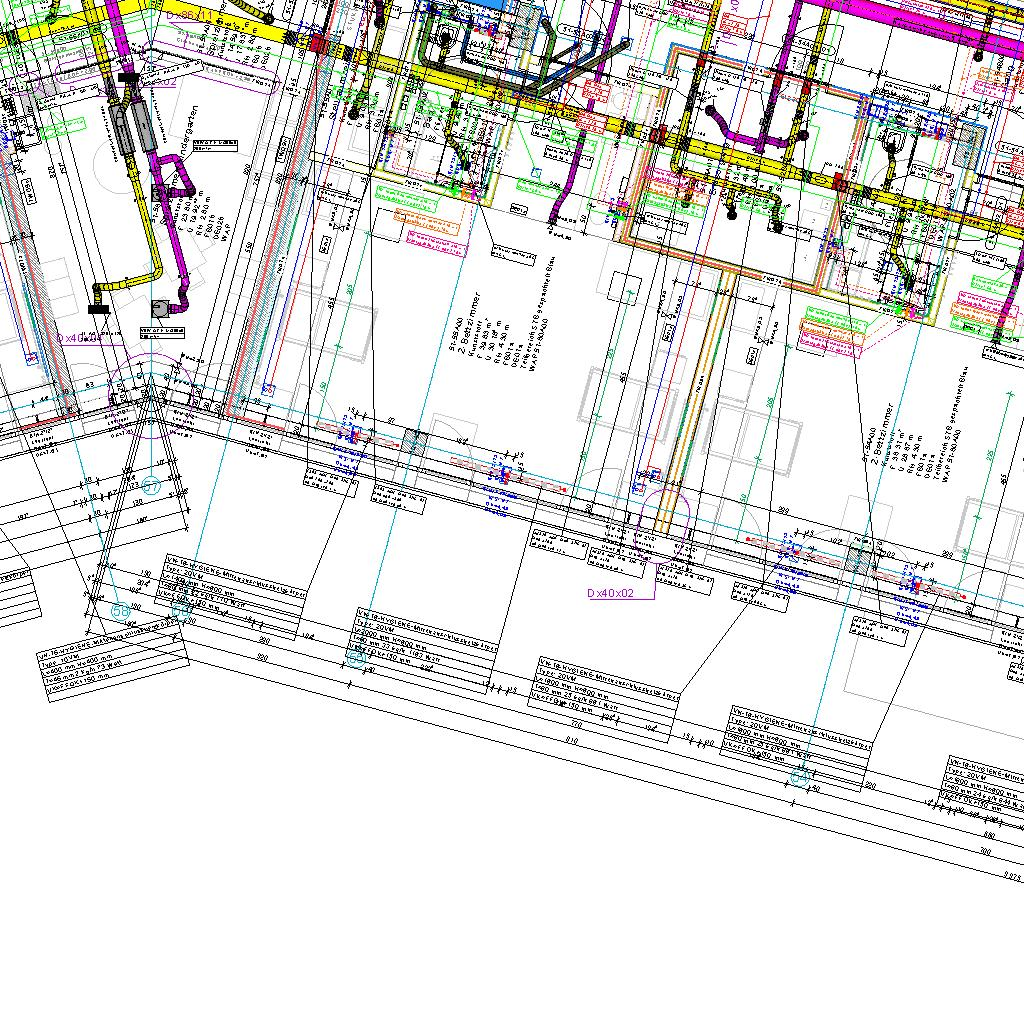Click the gray square outlet ending the magenta duct

pos(160,309)
